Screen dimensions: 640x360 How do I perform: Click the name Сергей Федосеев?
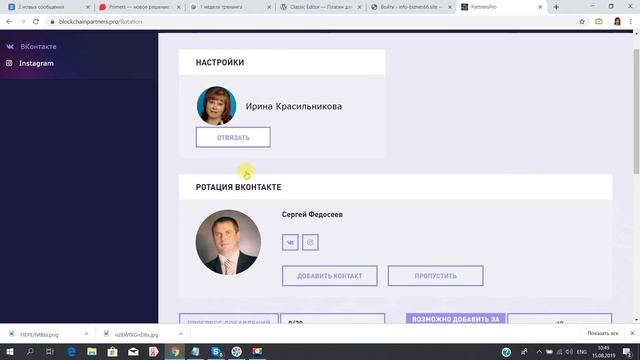[x=312, y=214]
